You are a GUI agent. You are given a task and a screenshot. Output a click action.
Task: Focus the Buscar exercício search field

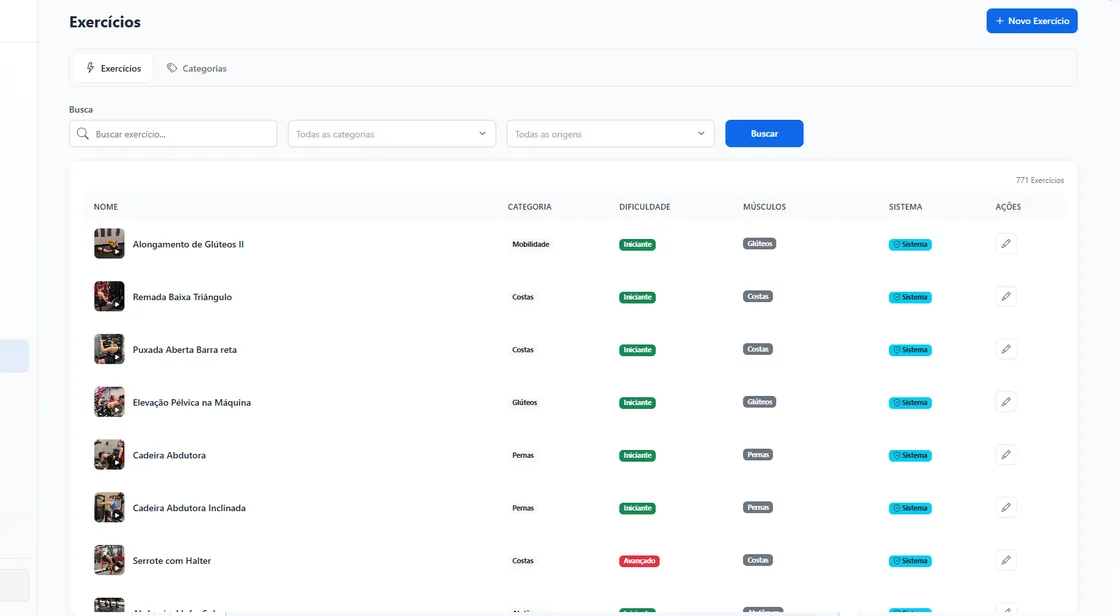coord(173,134)
